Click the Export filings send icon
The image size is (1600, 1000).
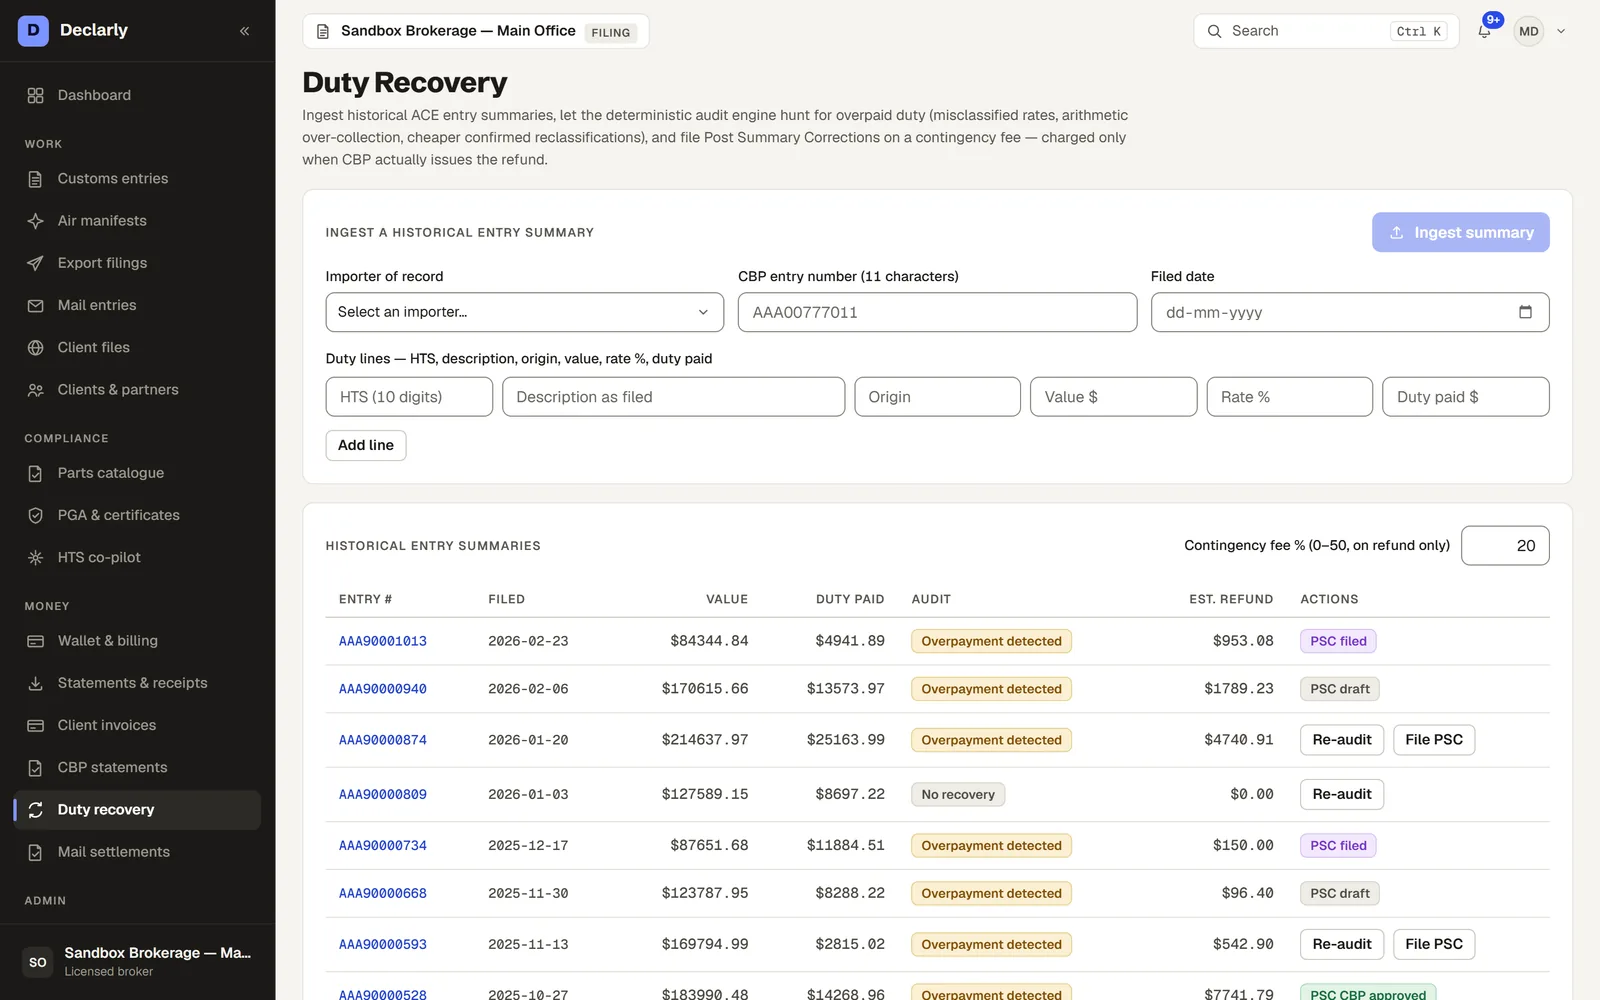point(35,263)
